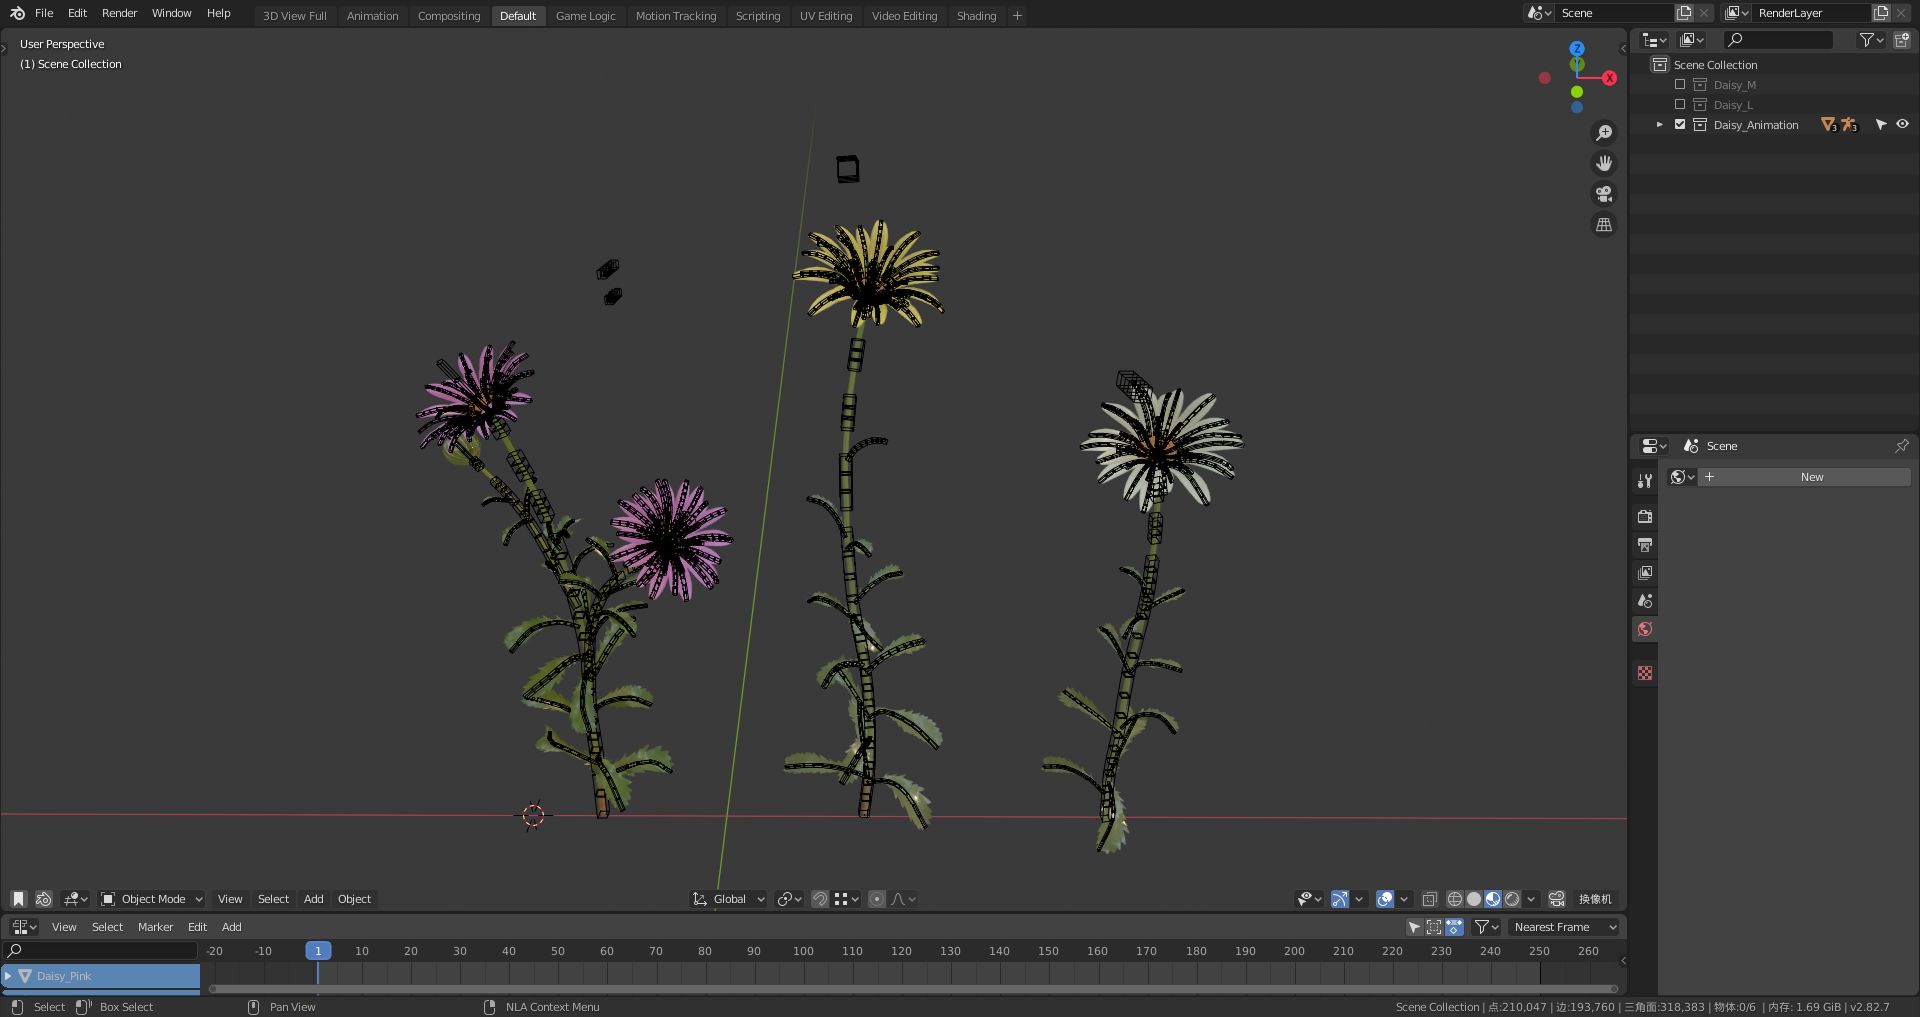Click frame 100 on the timeline ruler
The height and width of the screenshot is (1017, 1920).
803,951
